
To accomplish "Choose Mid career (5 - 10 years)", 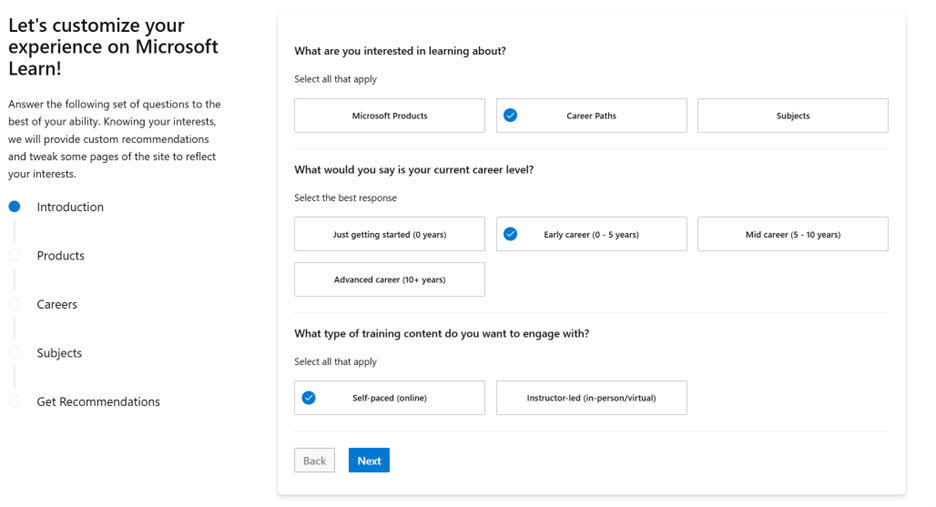I will [792, 234].
